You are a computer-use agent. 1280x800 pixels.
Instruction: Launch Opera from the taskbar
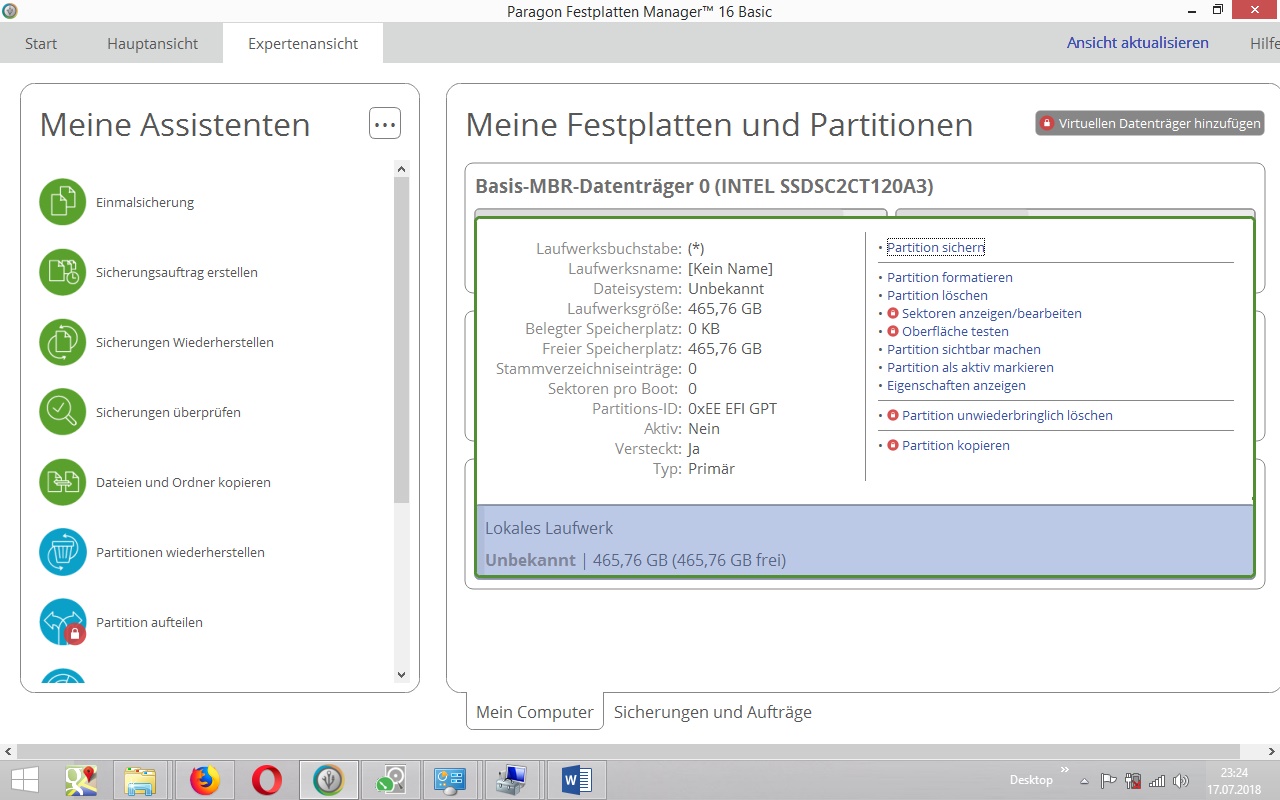pos(267,780)
